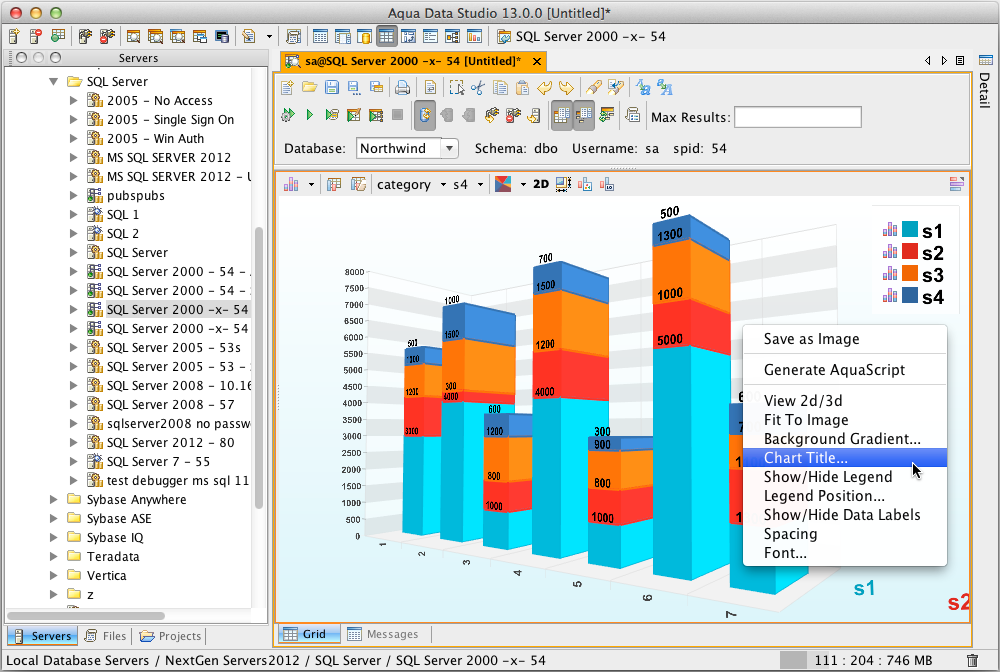
Task: Toggle the chart legend show/hide icon
Action: click(x=585, y=184)
